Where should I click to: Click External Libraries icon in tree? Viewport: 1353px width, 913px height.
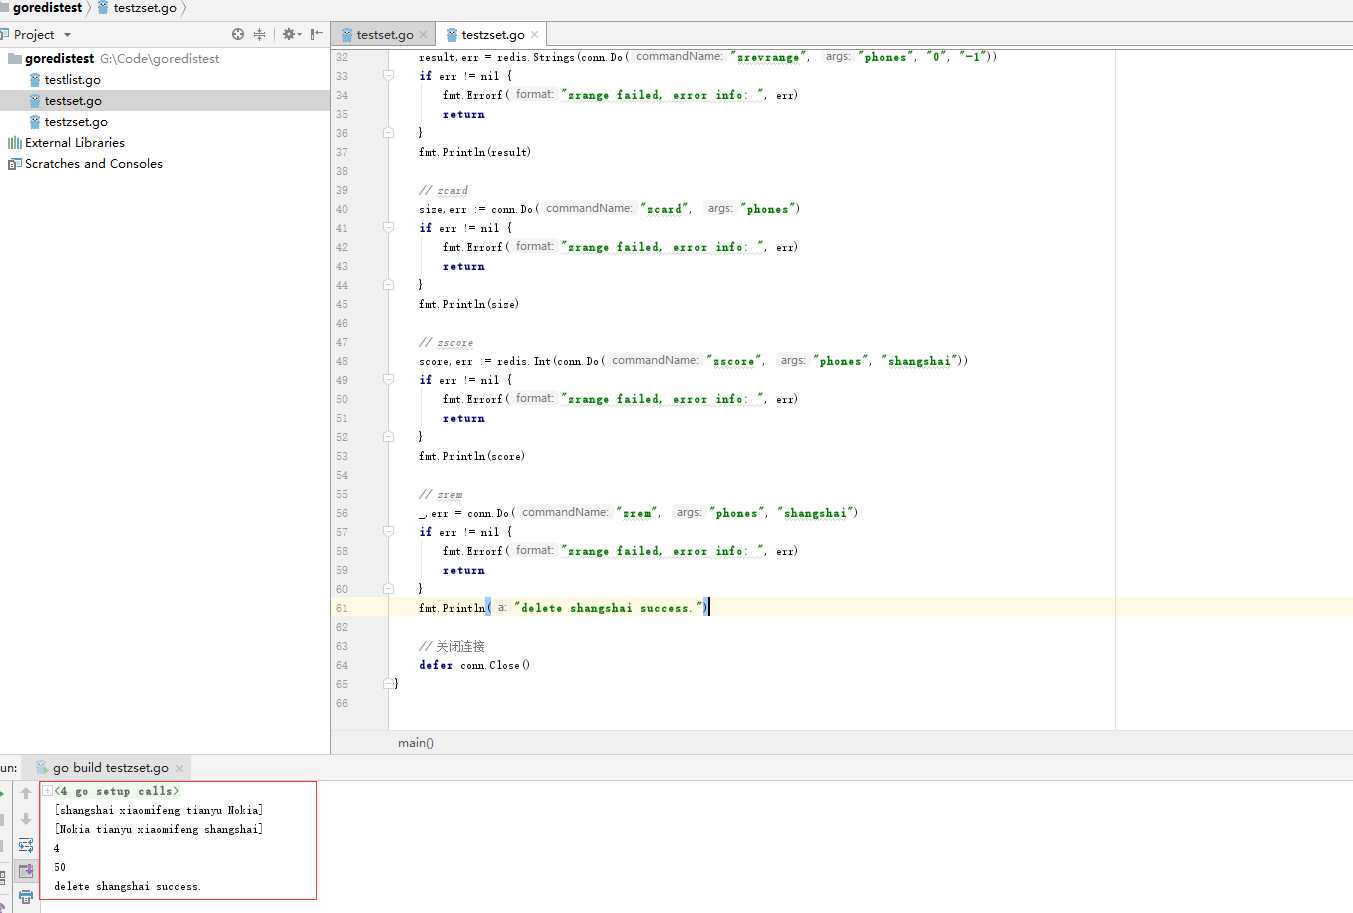(x=14, y=143)
